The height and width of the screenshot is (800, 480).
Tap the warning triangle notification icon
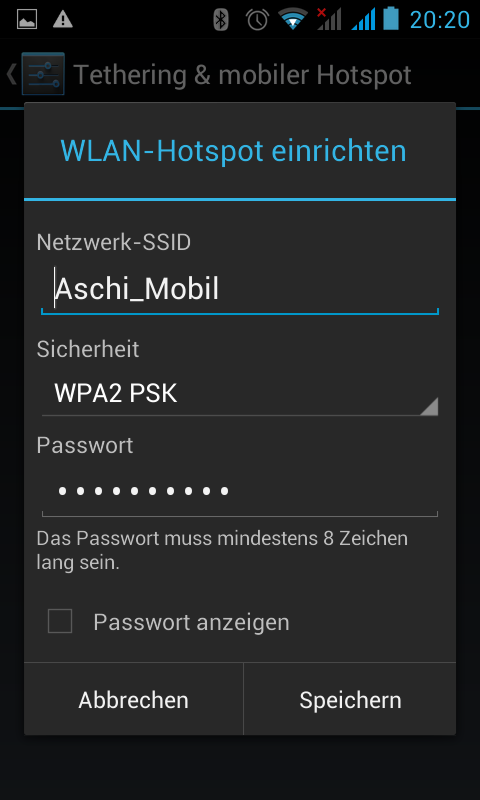63,19
